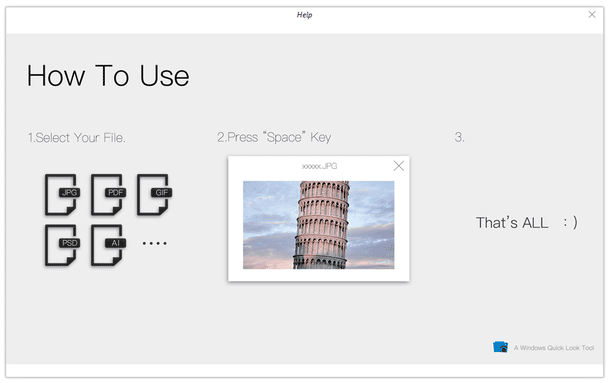Click the Leaning Tower preview image
610x383 pixels.
pos(319,225)
